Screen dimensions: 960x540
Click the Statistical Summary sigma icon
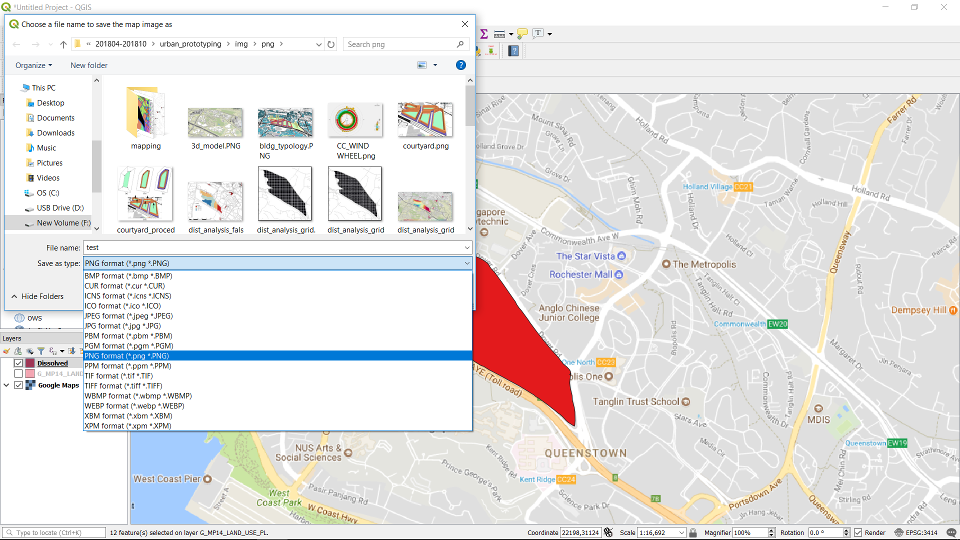pyautogui.click(x=484, y=33)
